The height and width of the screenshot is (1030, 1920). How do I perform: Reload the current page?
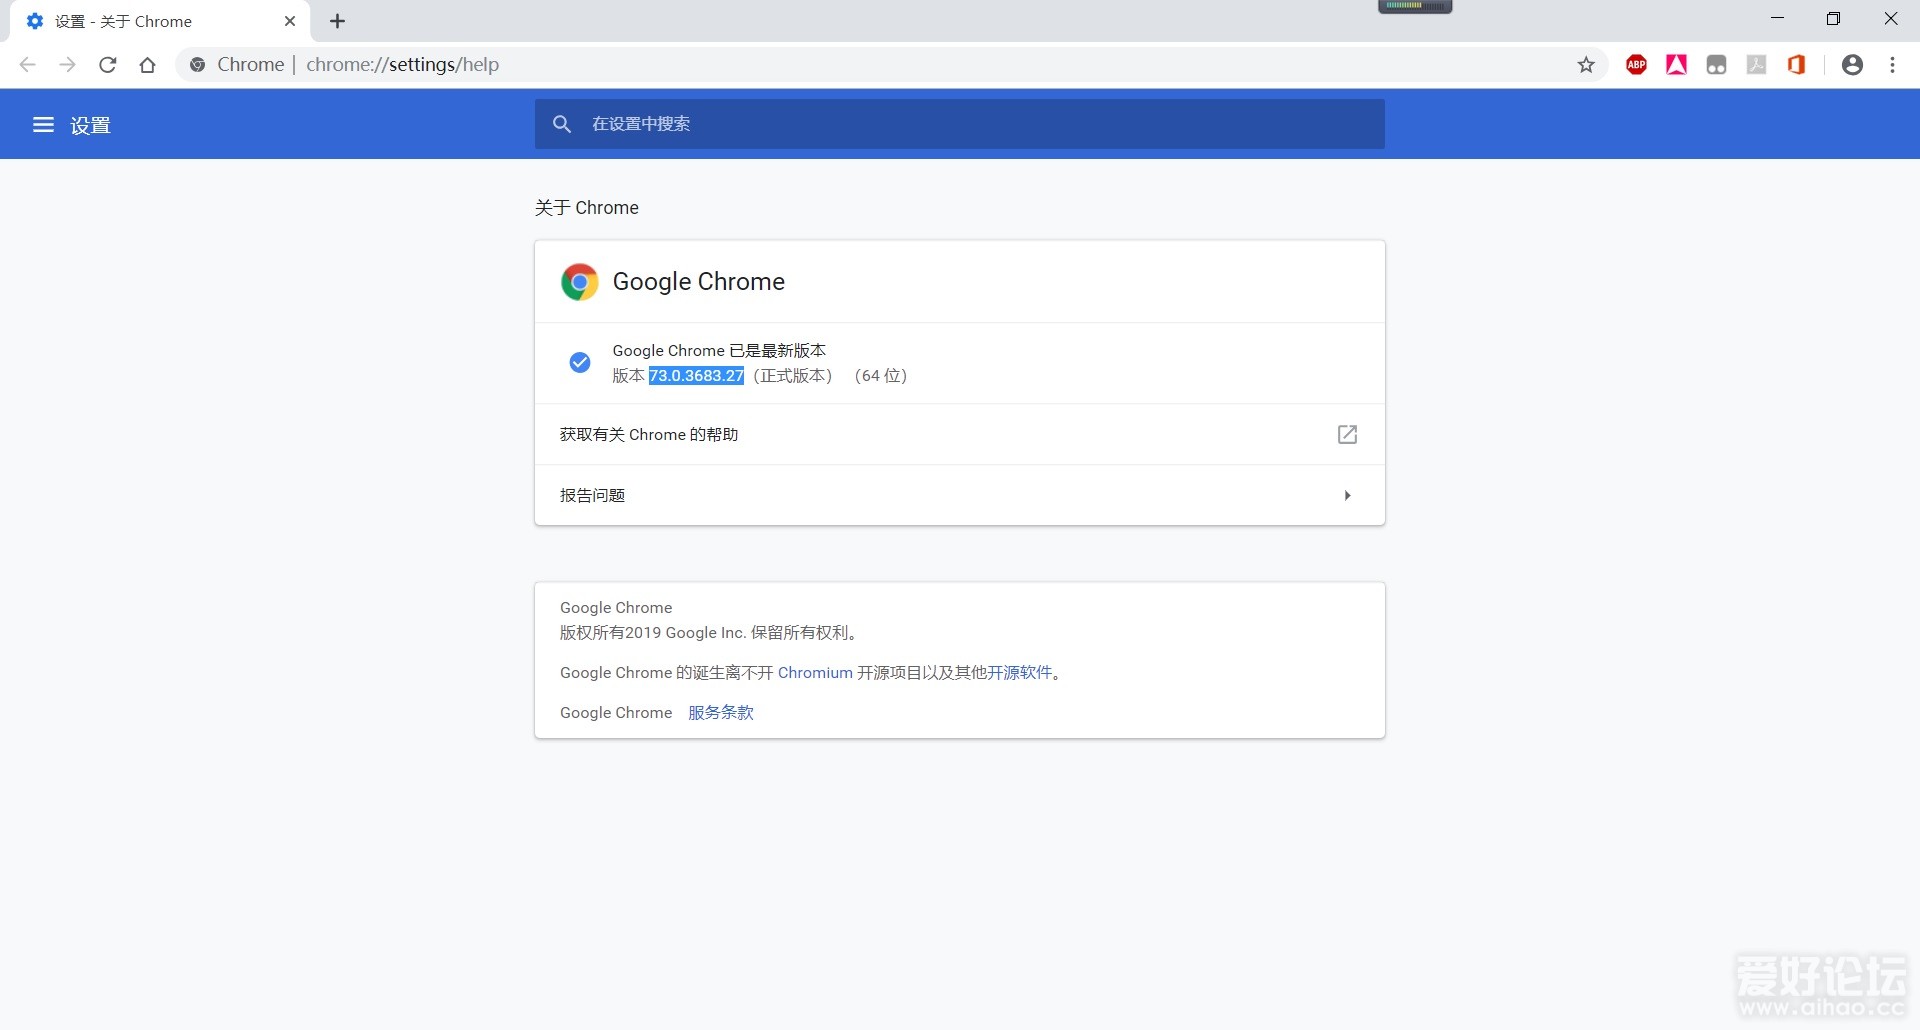(108, 65)
